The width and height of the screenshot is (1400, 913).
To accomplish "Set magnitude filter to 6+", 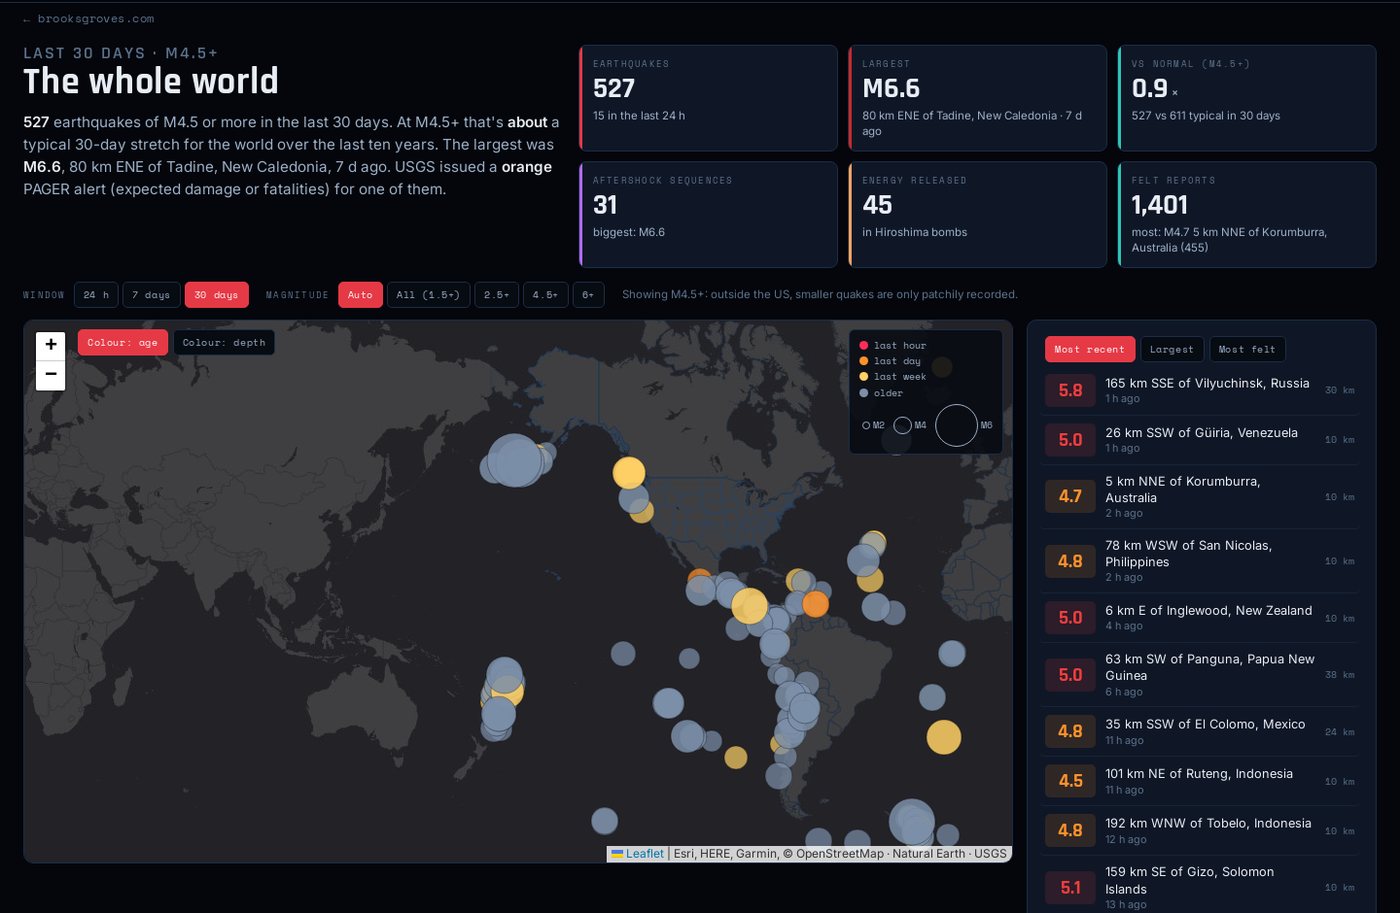I will (x=588, y=295).
